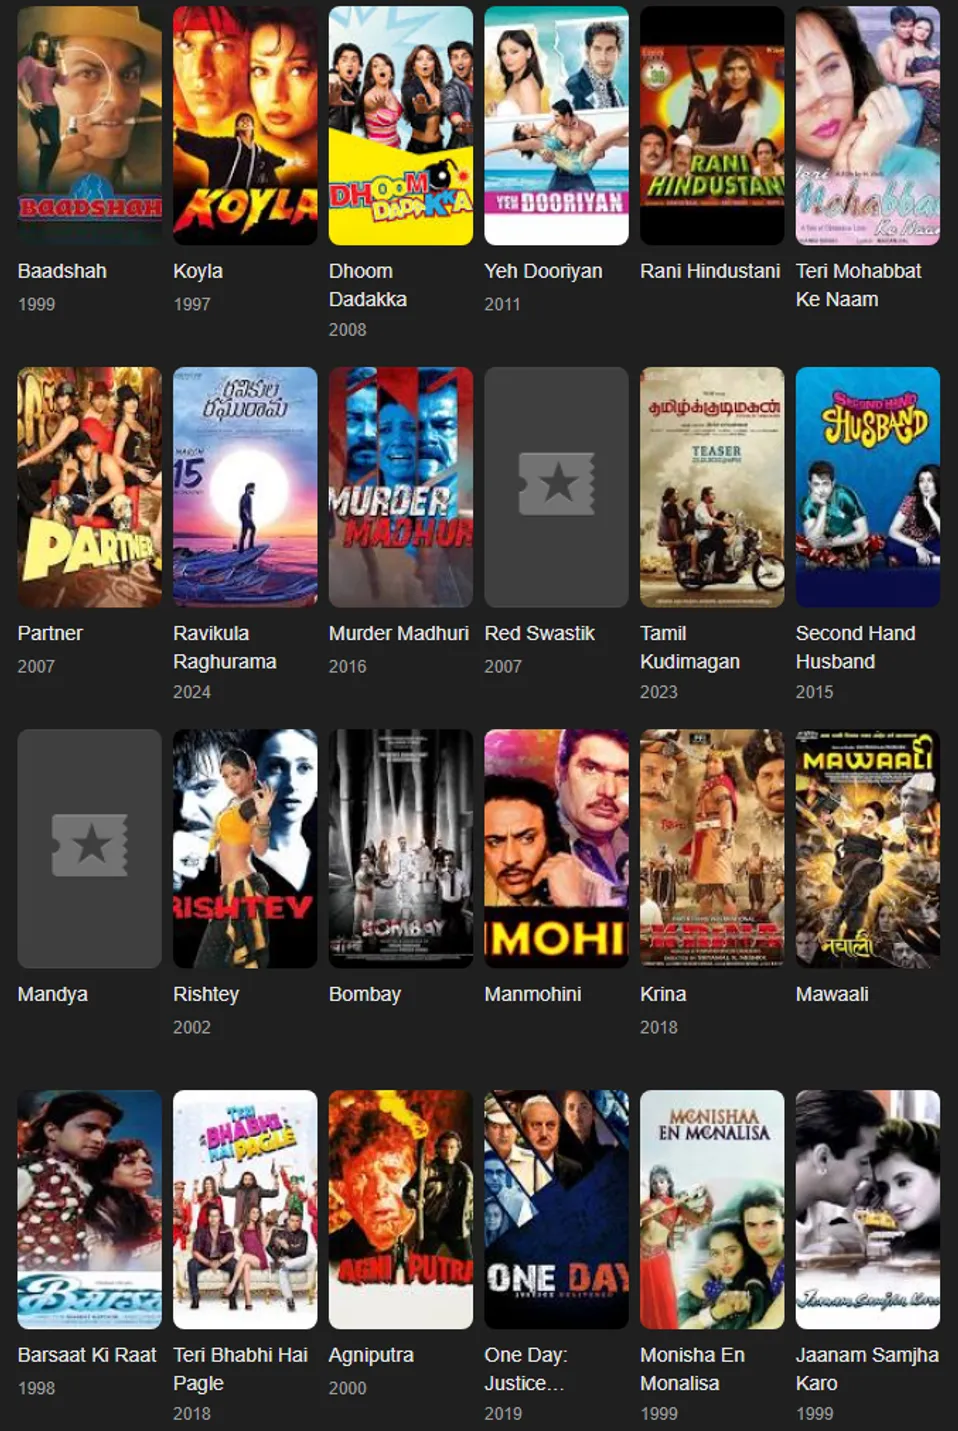Open the Baadshah movie poster
This screenshot has height=1431, width=958.
89,126
